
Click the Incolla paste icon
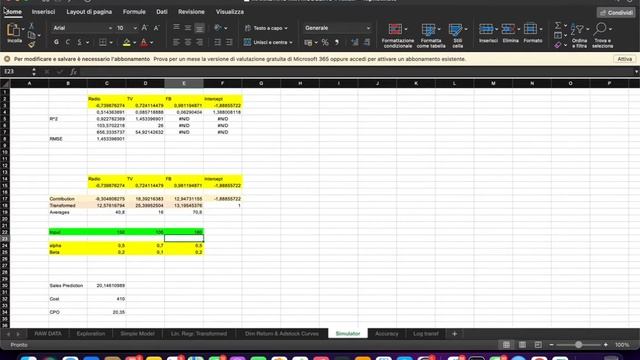click(x=13, y=30)
